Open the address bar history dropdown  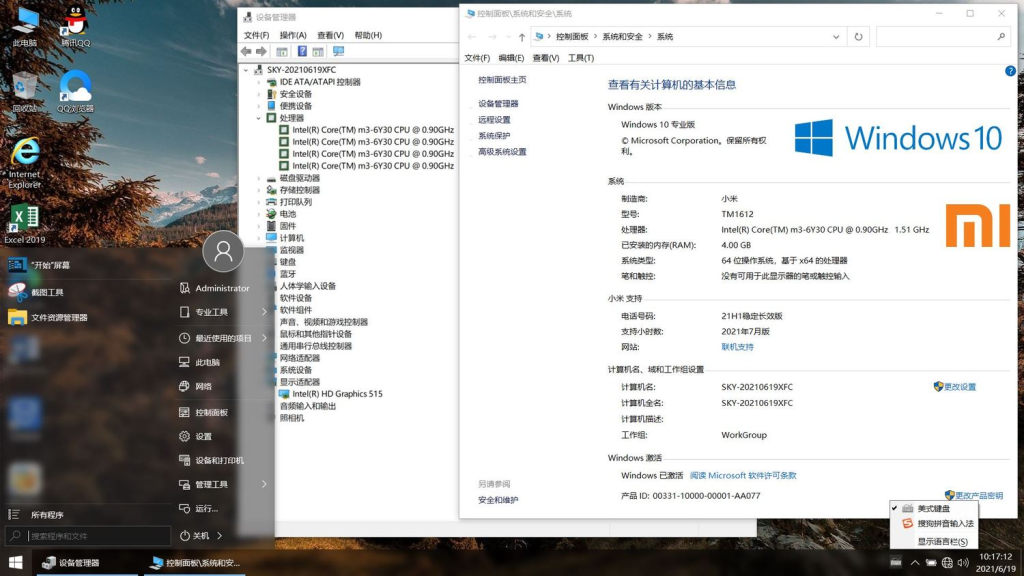click(836, 37)
